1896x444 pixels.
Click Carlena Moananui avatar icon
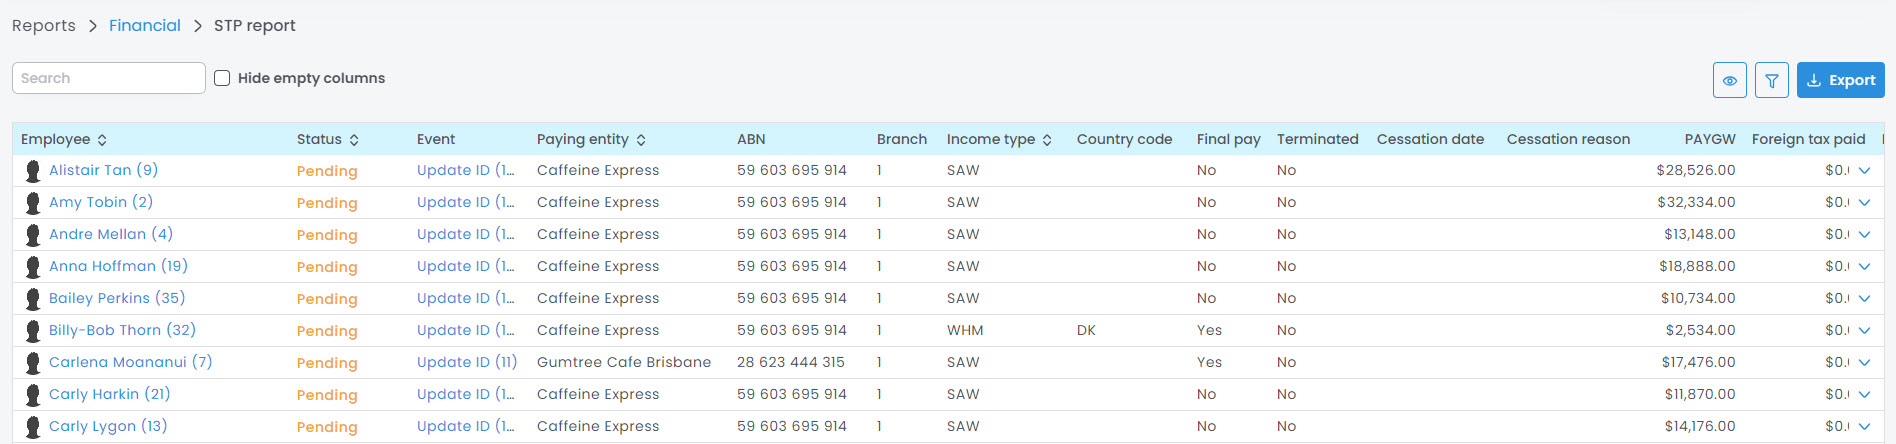(x=33, y=363)
